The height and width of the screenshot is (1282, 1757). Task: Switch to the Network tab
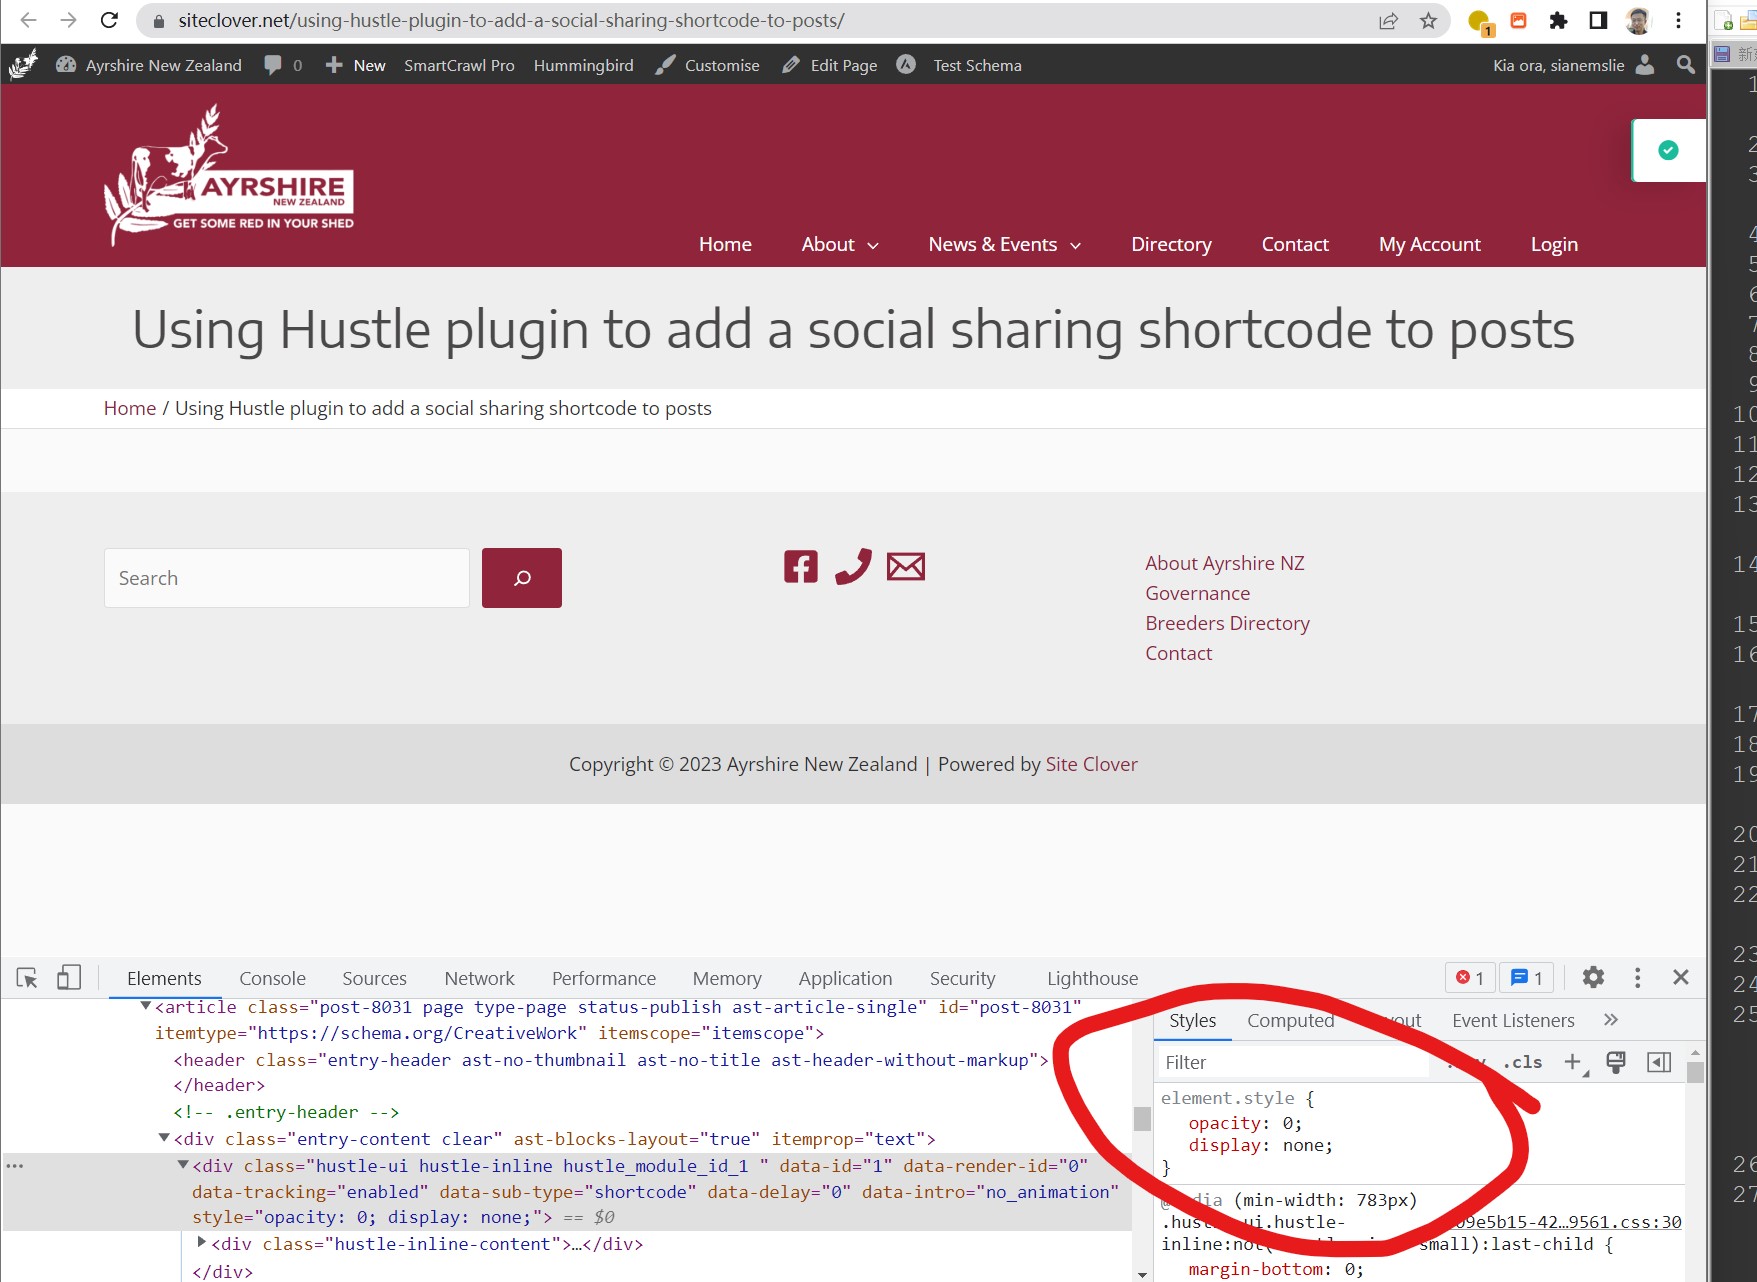[x=479, y=979]
